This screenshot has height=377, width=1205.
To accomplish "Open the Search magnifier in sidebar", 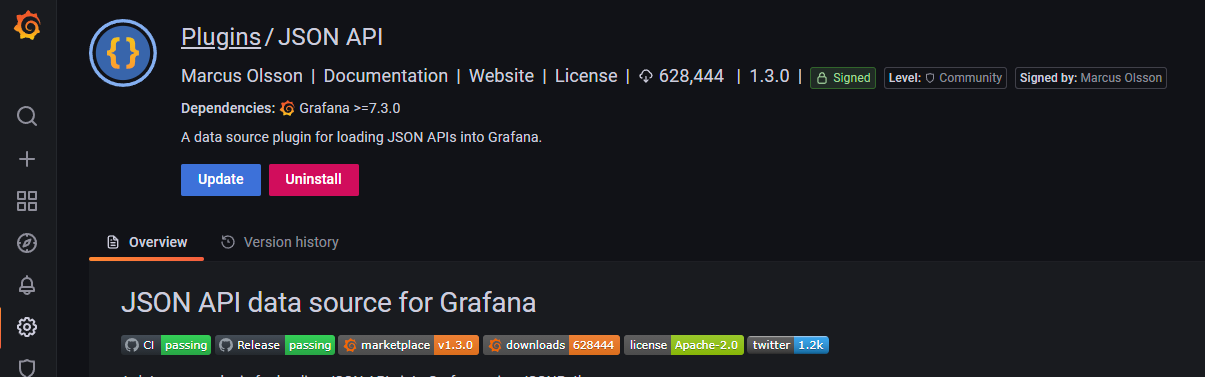I will (x=27, y=116).
